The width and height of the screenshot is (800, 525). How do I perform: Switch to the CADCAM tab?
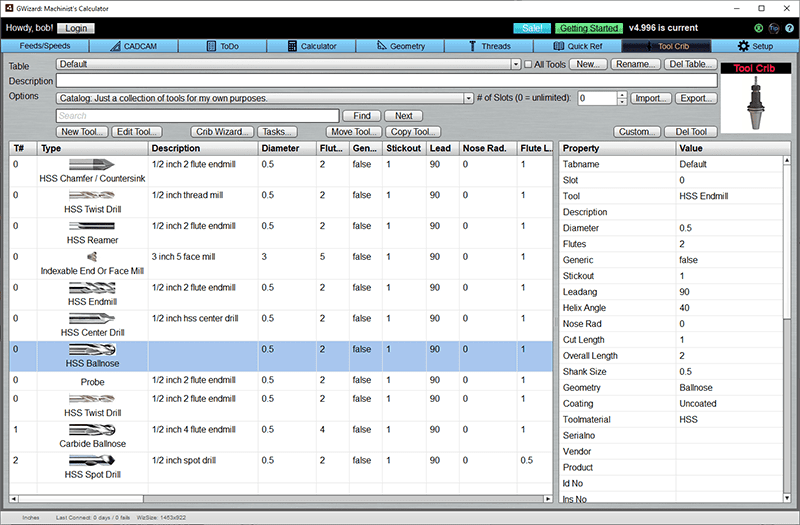134,46
